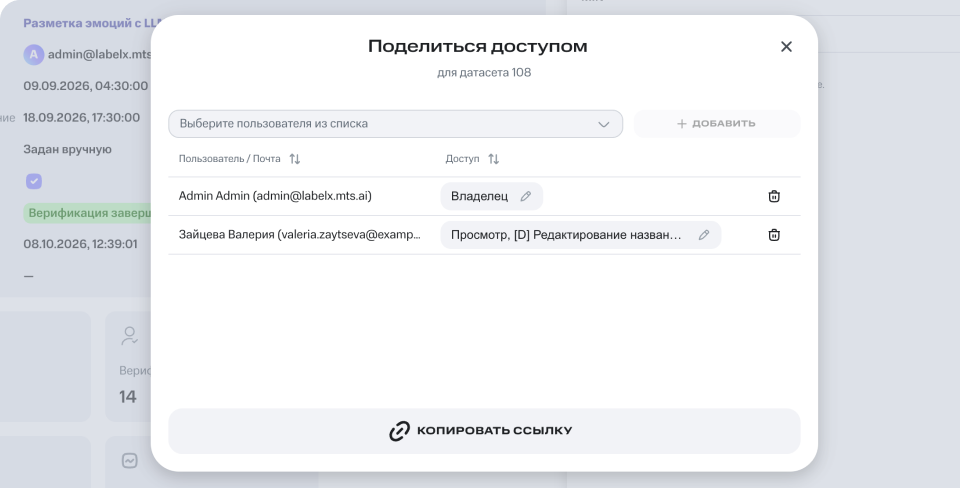The height and width of the screenshot is (488, 960).
Task: Close the Поделиться доступом dialog
Action: [786, 47]
